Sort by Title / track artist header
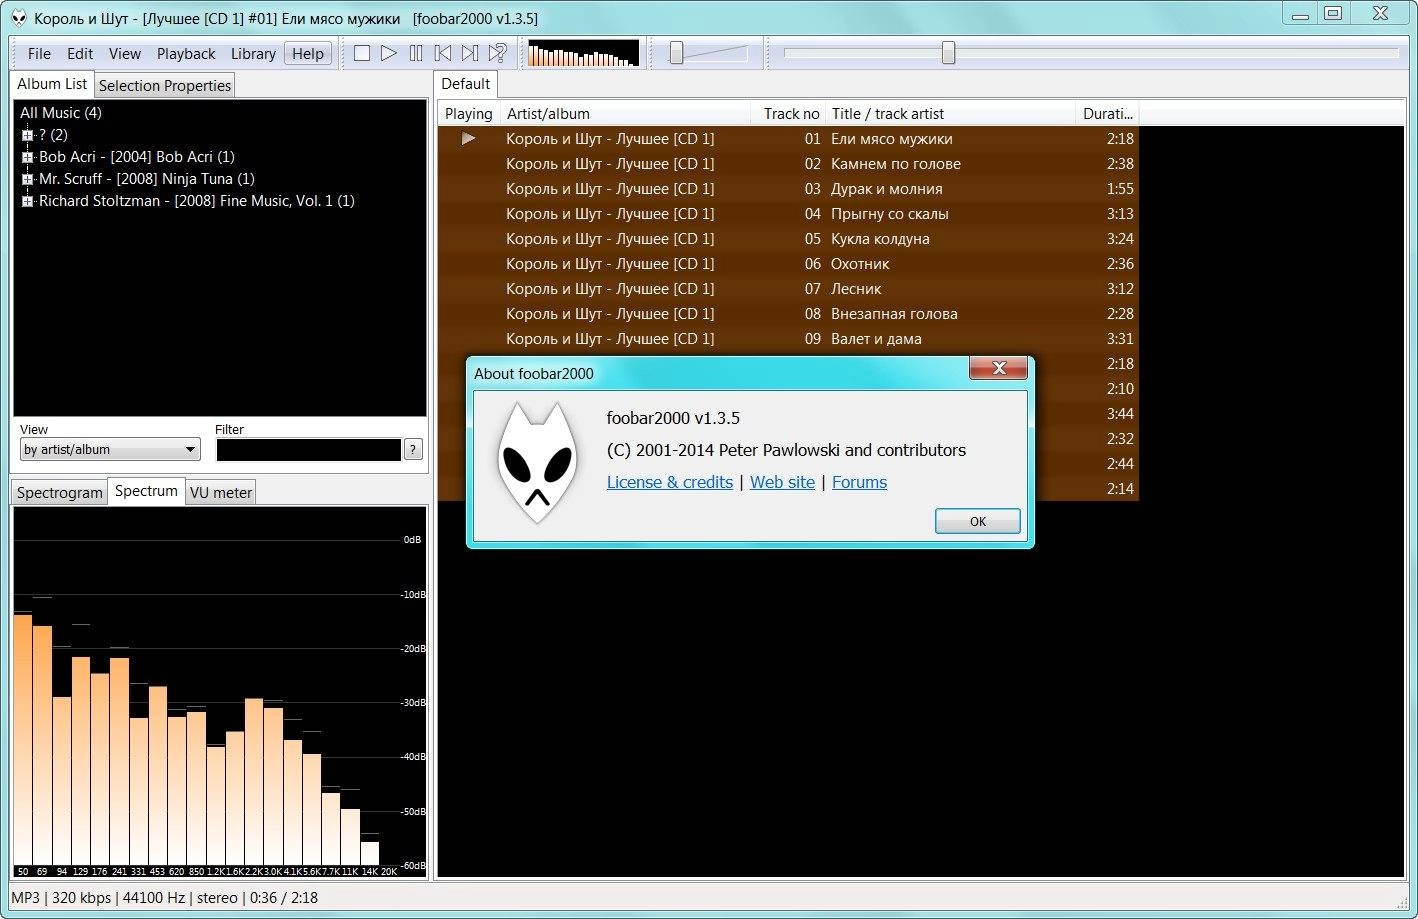Screen dimensions: 1418x919 coord(950,114)
